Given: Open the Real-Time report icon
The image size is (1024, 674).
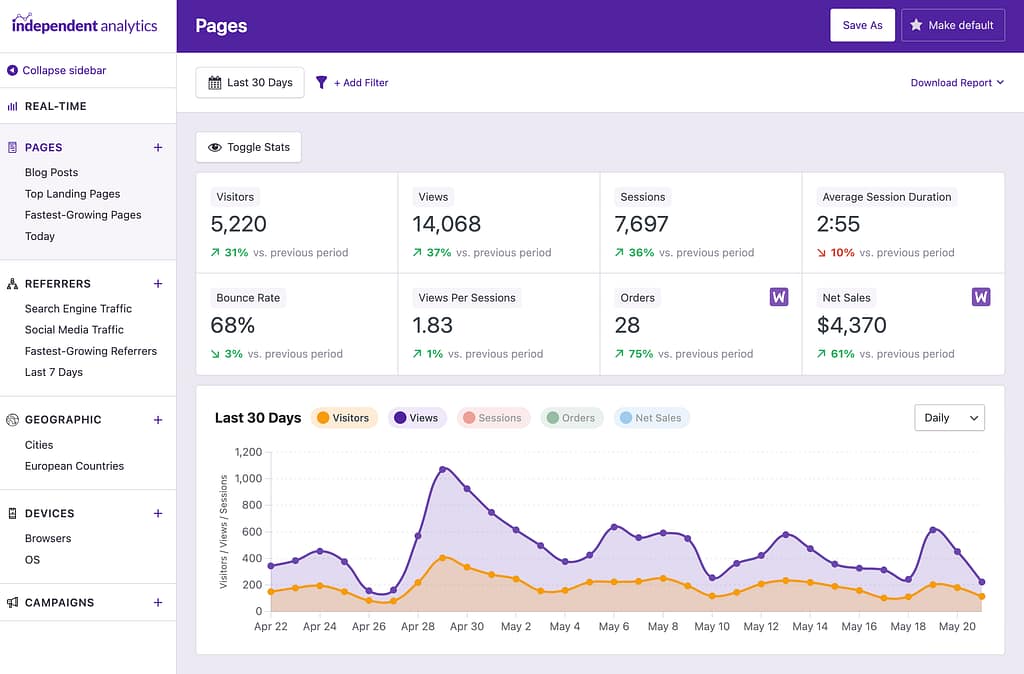Looking at the screenshot, I should pyautogui.click(x=13, y=106).
